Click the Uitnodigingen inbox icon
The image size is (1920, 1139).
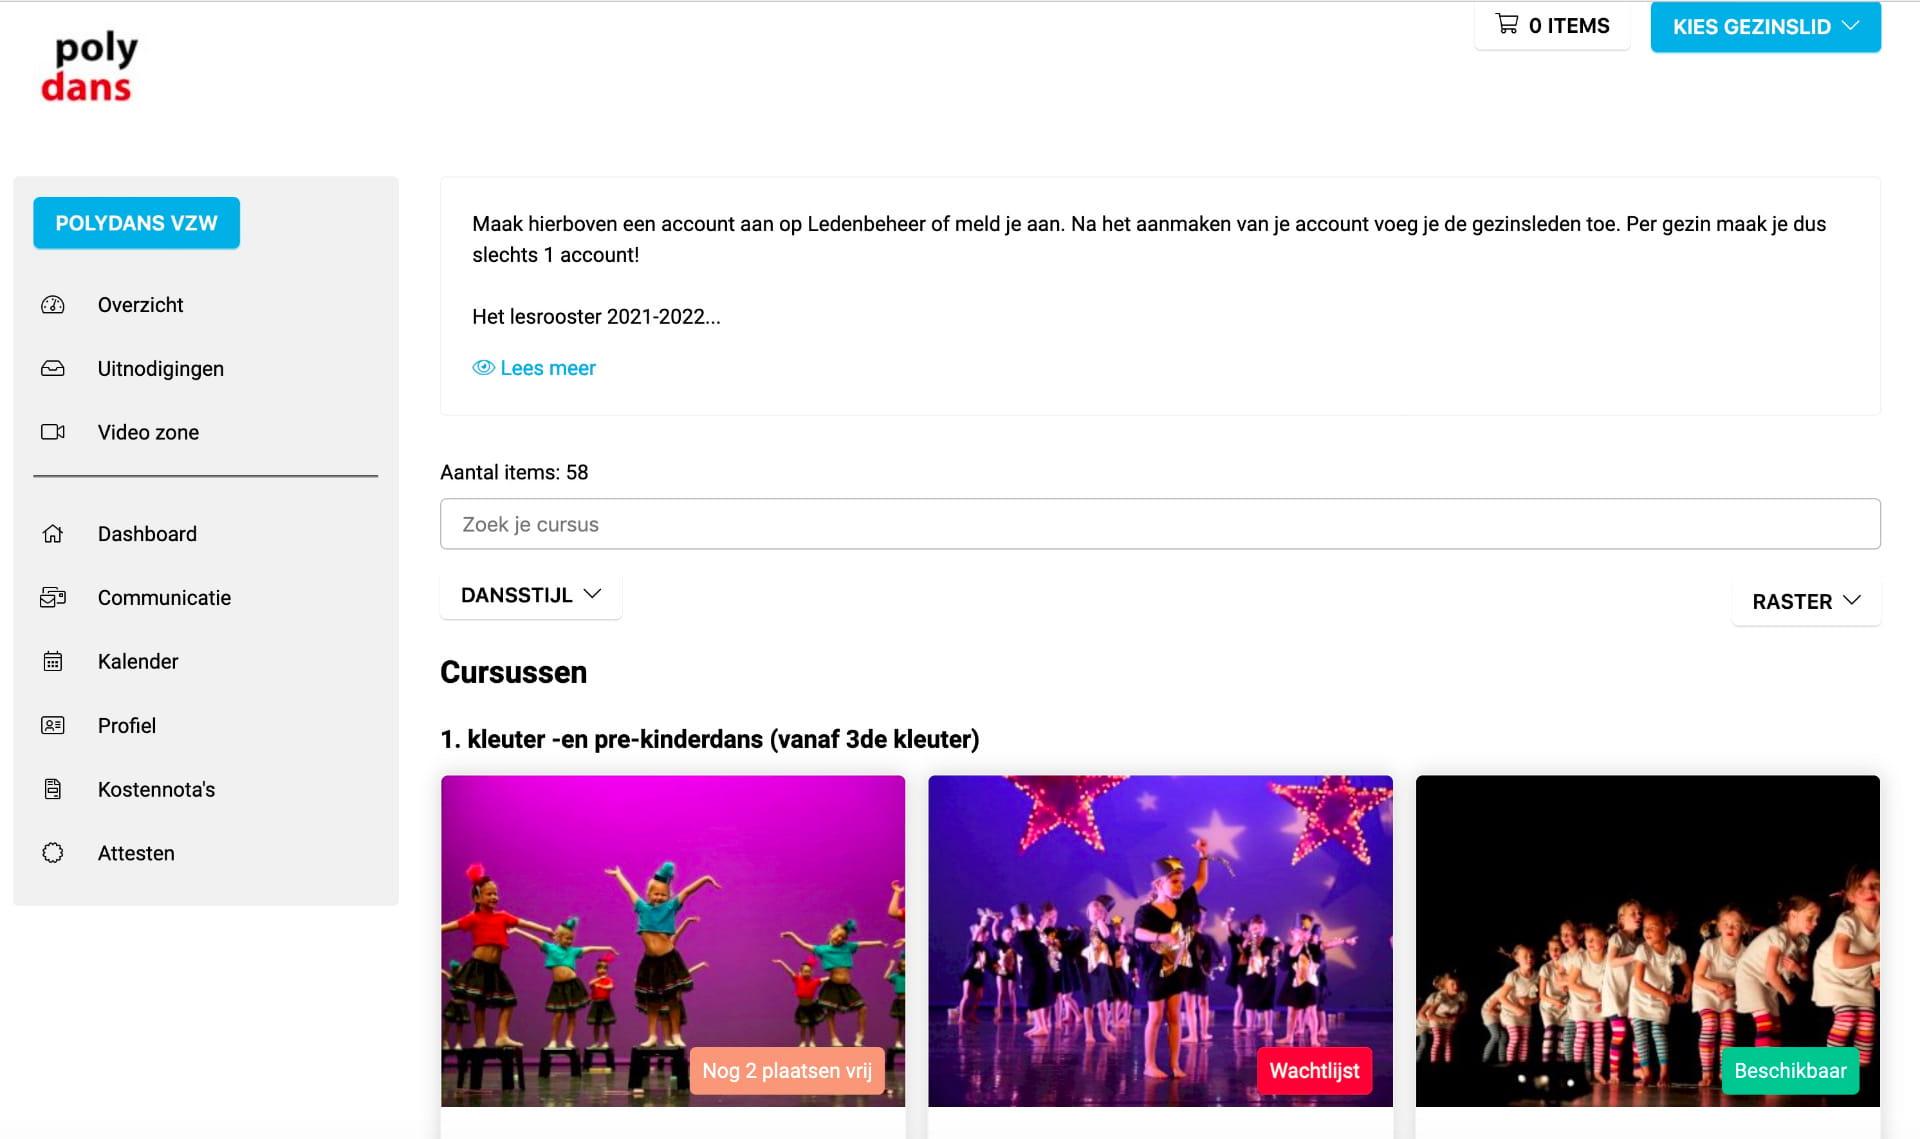point(53,369)
